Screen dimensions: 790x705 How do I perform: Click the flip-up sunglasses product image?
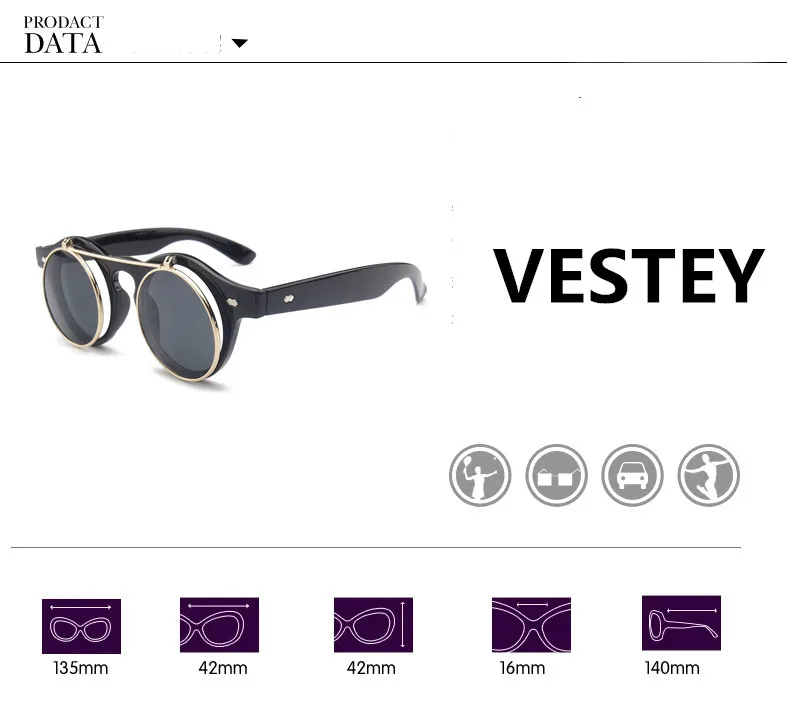(x=232, y=304)
